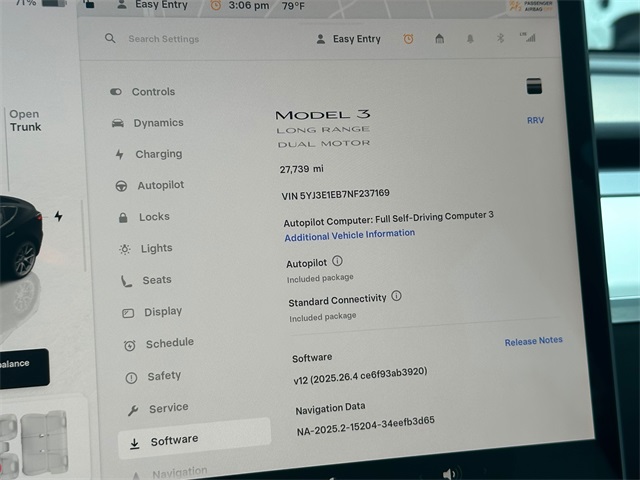Tap the Easy Entry profile in top status bar
640x480 pixels.
pos(153,5)
